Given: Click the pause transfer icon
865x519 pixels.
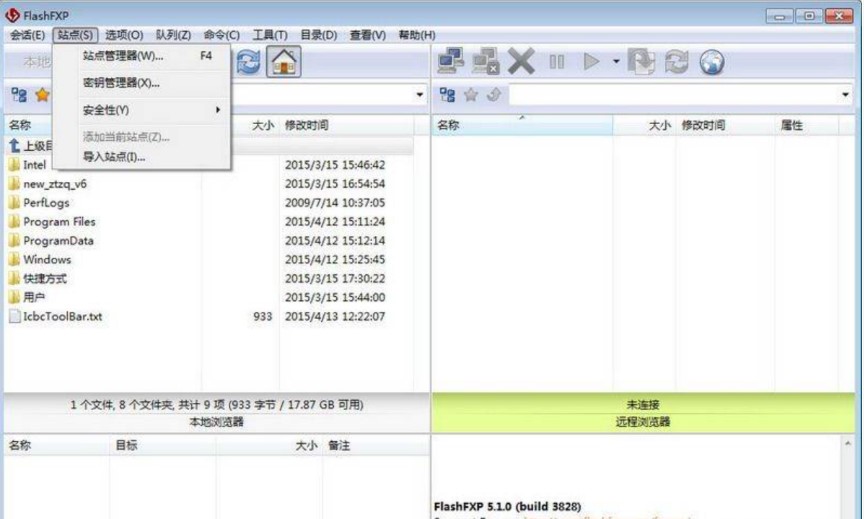Looking at the screenshot, I should pyautogui.click(x=557, y=62).
